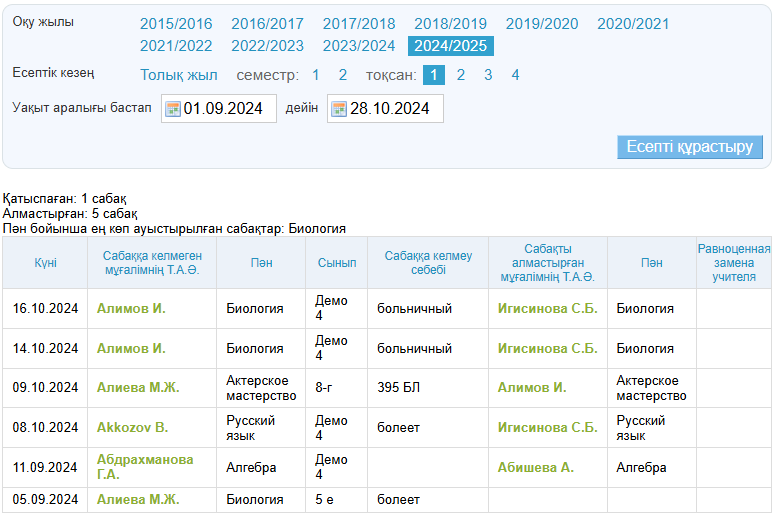Click the Есепті құрастыру button
The height and width of the screenshot is (517, 777).
point(689,147)
